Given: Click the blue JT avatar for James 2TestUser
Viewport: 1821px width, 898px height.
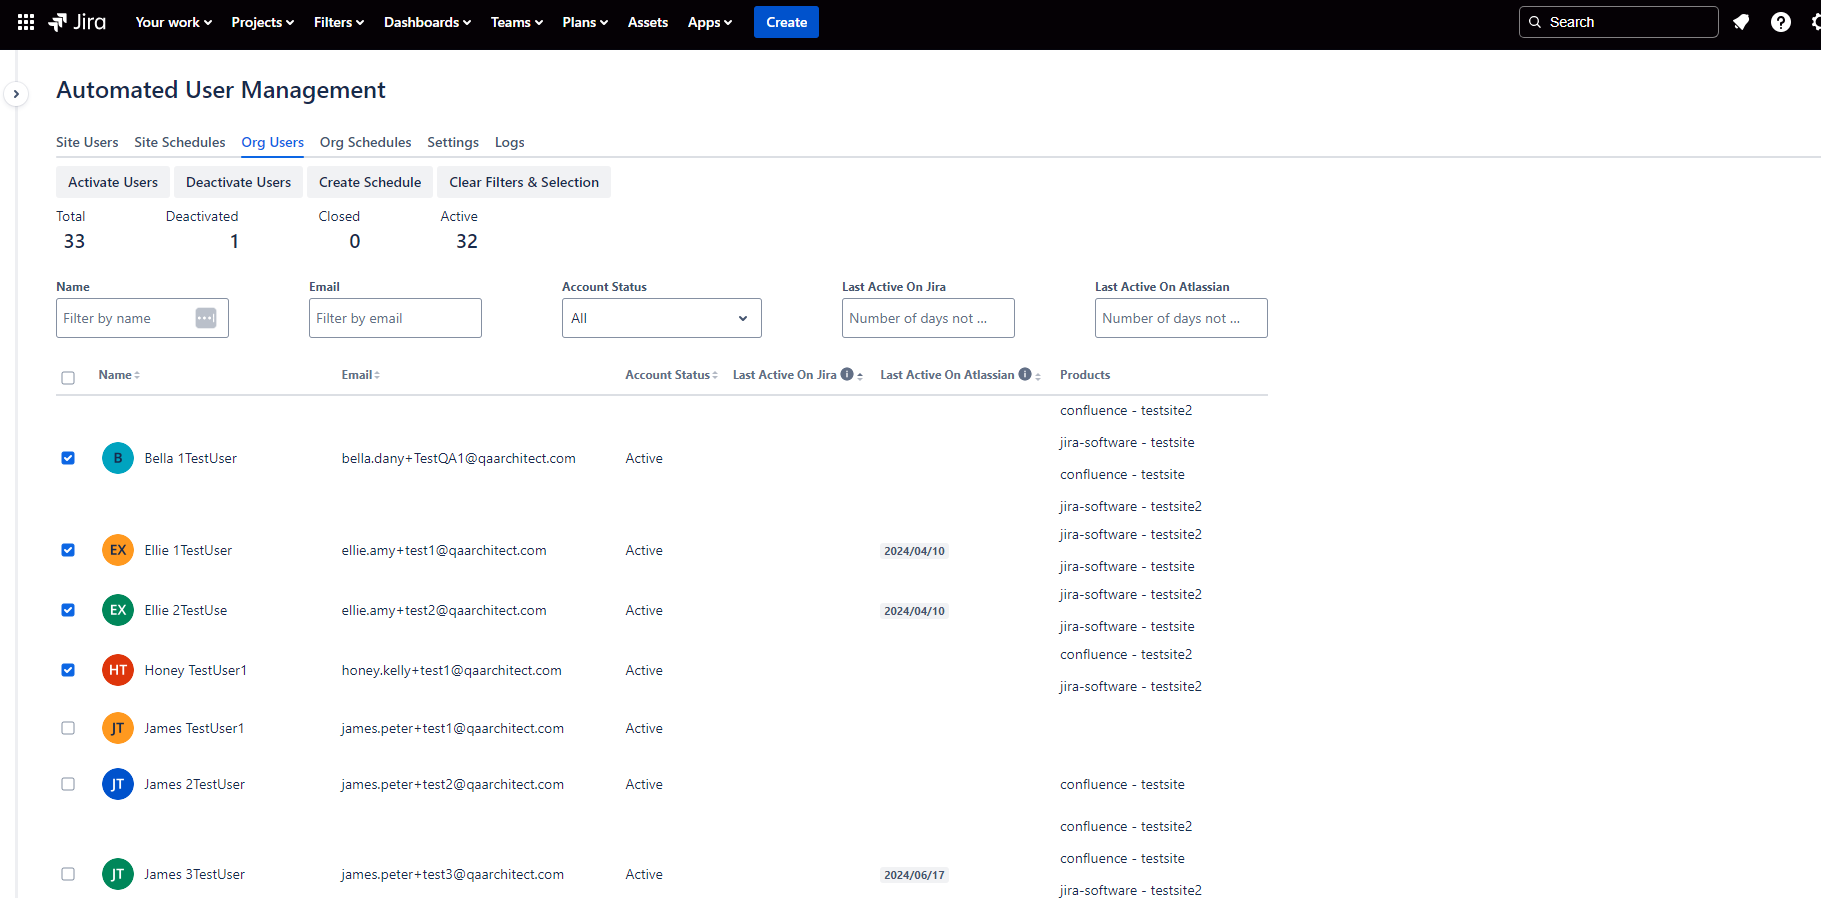Looking at the screenshot, I should pyautogui.click(x=118, y=784).
